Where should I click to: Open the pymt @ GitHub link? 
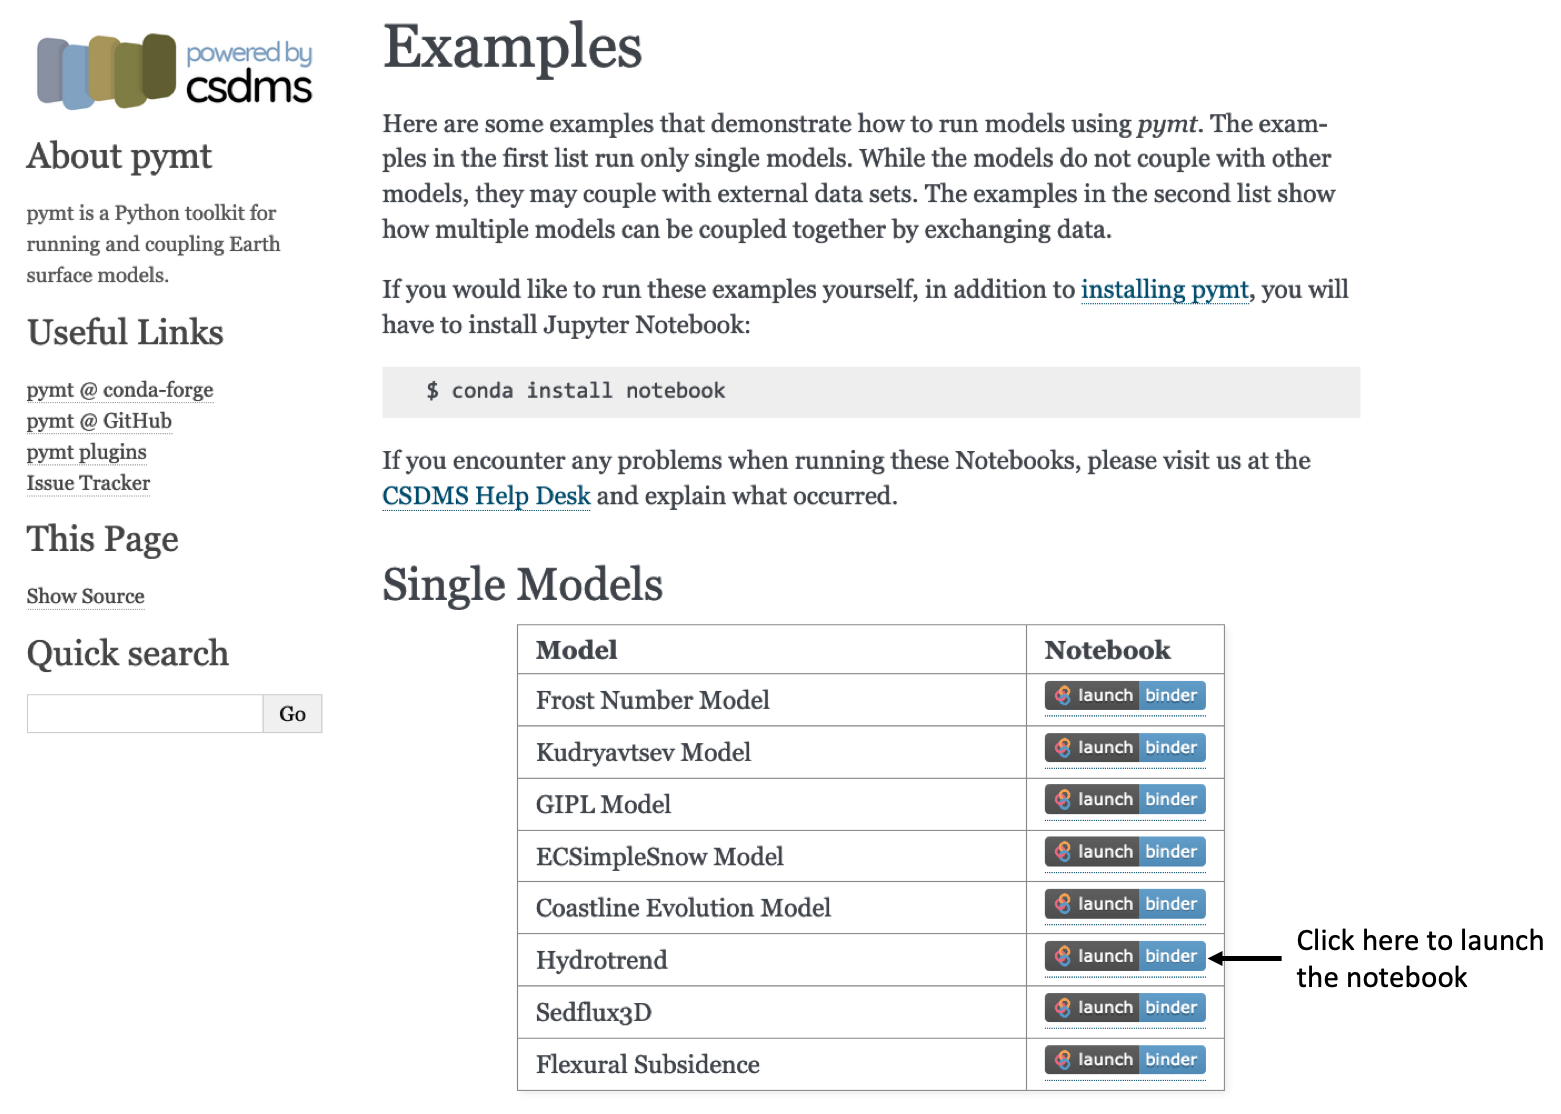[99, 420]
